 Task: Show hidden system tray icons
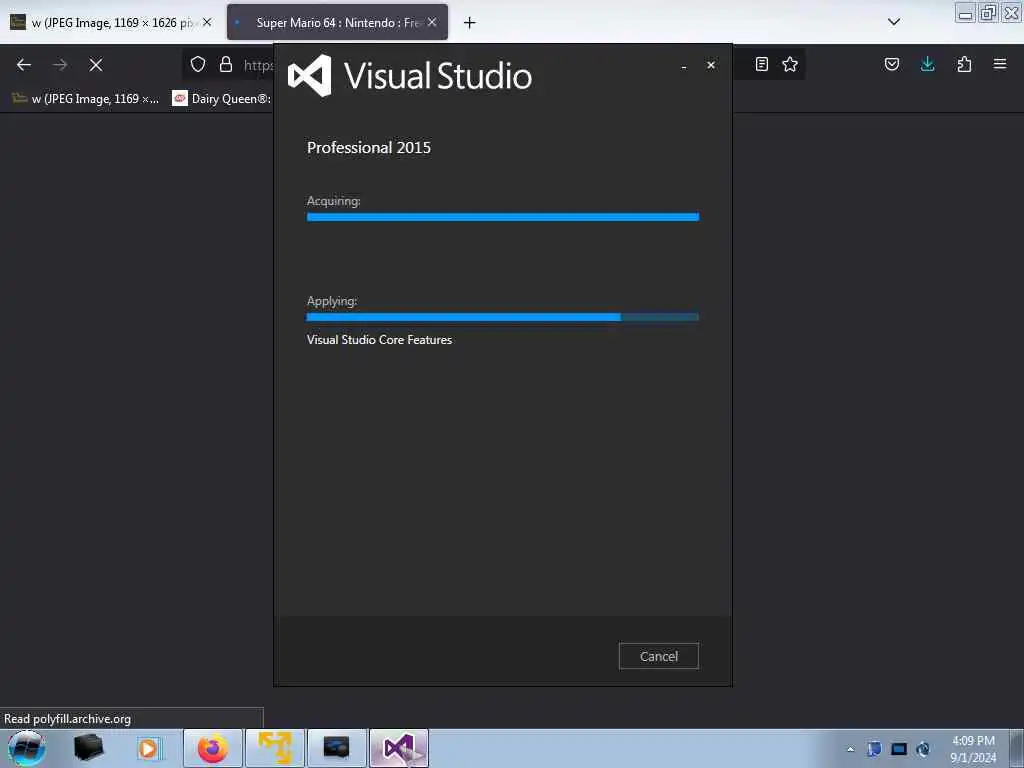coord(850,749)
